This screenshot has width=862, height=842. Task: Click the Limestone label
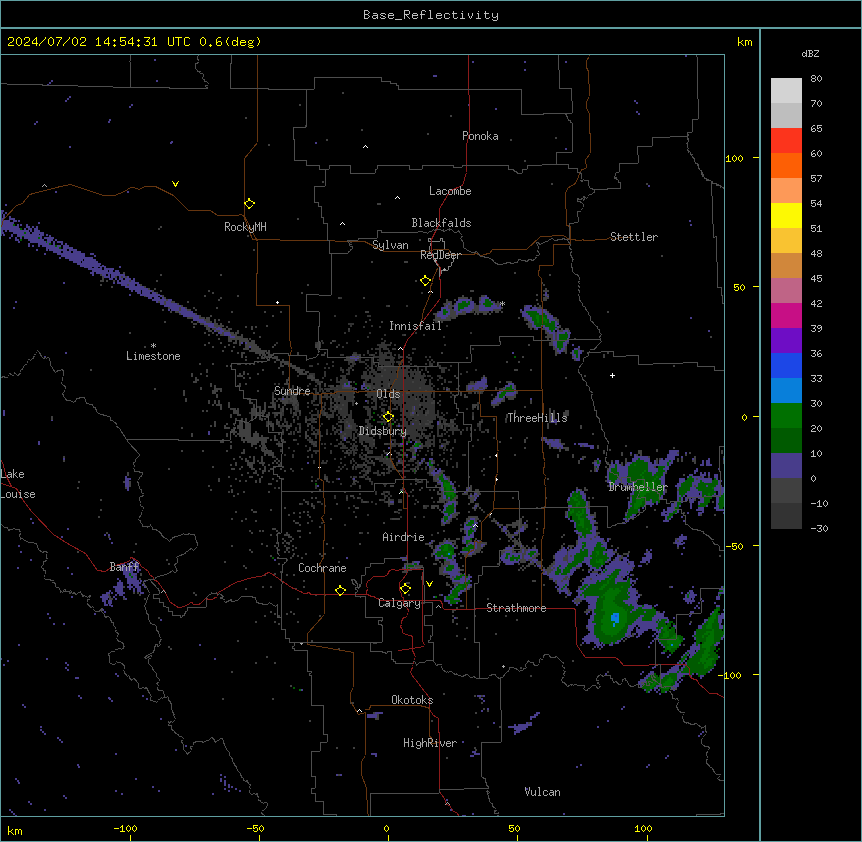pyautogui.click(x=153, y=356)
